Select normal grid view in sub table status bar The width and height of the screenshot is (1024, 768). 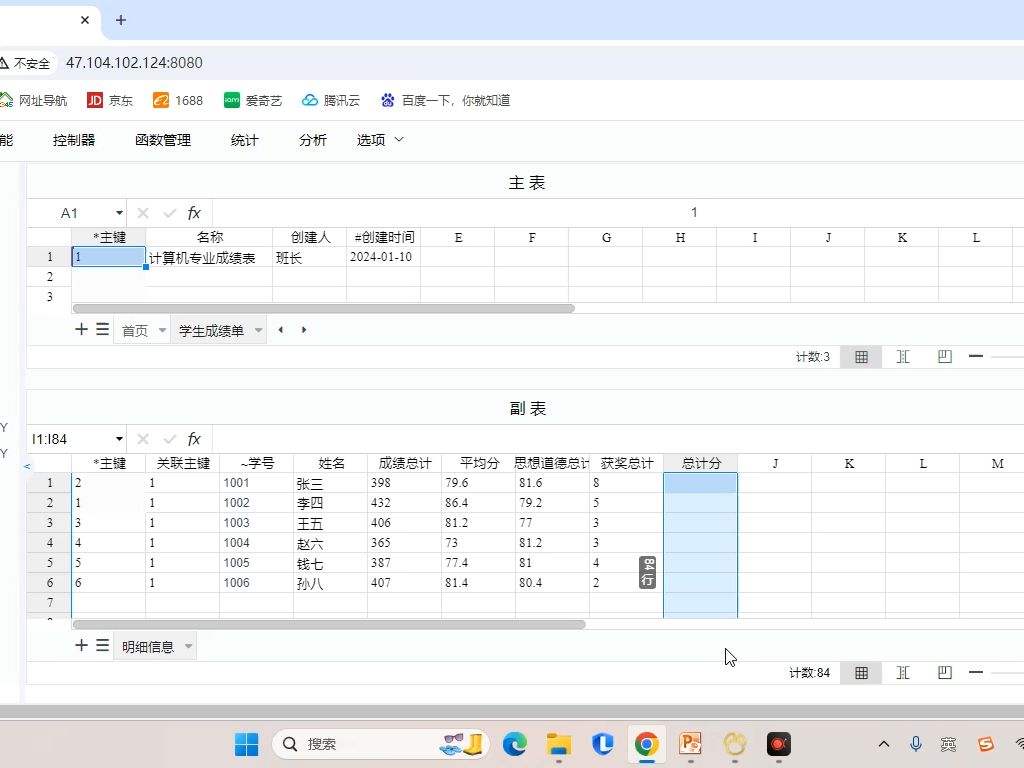click(x=861, y=673)
